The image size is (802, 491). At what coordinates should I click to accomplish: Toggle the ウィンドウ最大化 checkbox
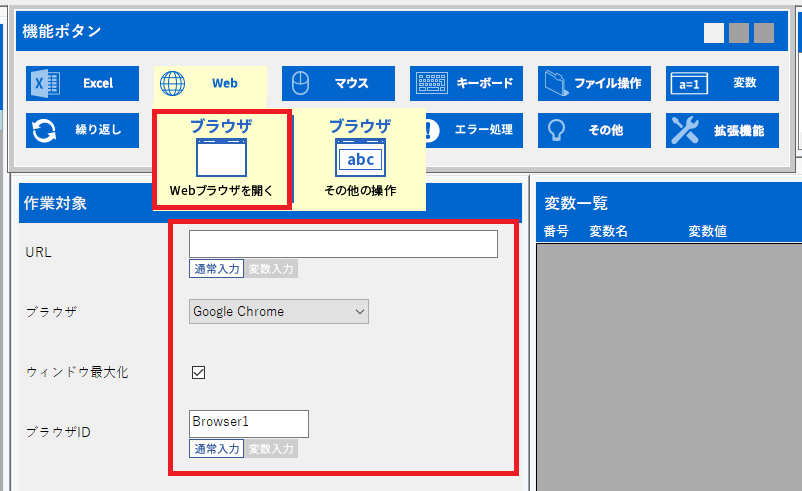tap(198, 372)
